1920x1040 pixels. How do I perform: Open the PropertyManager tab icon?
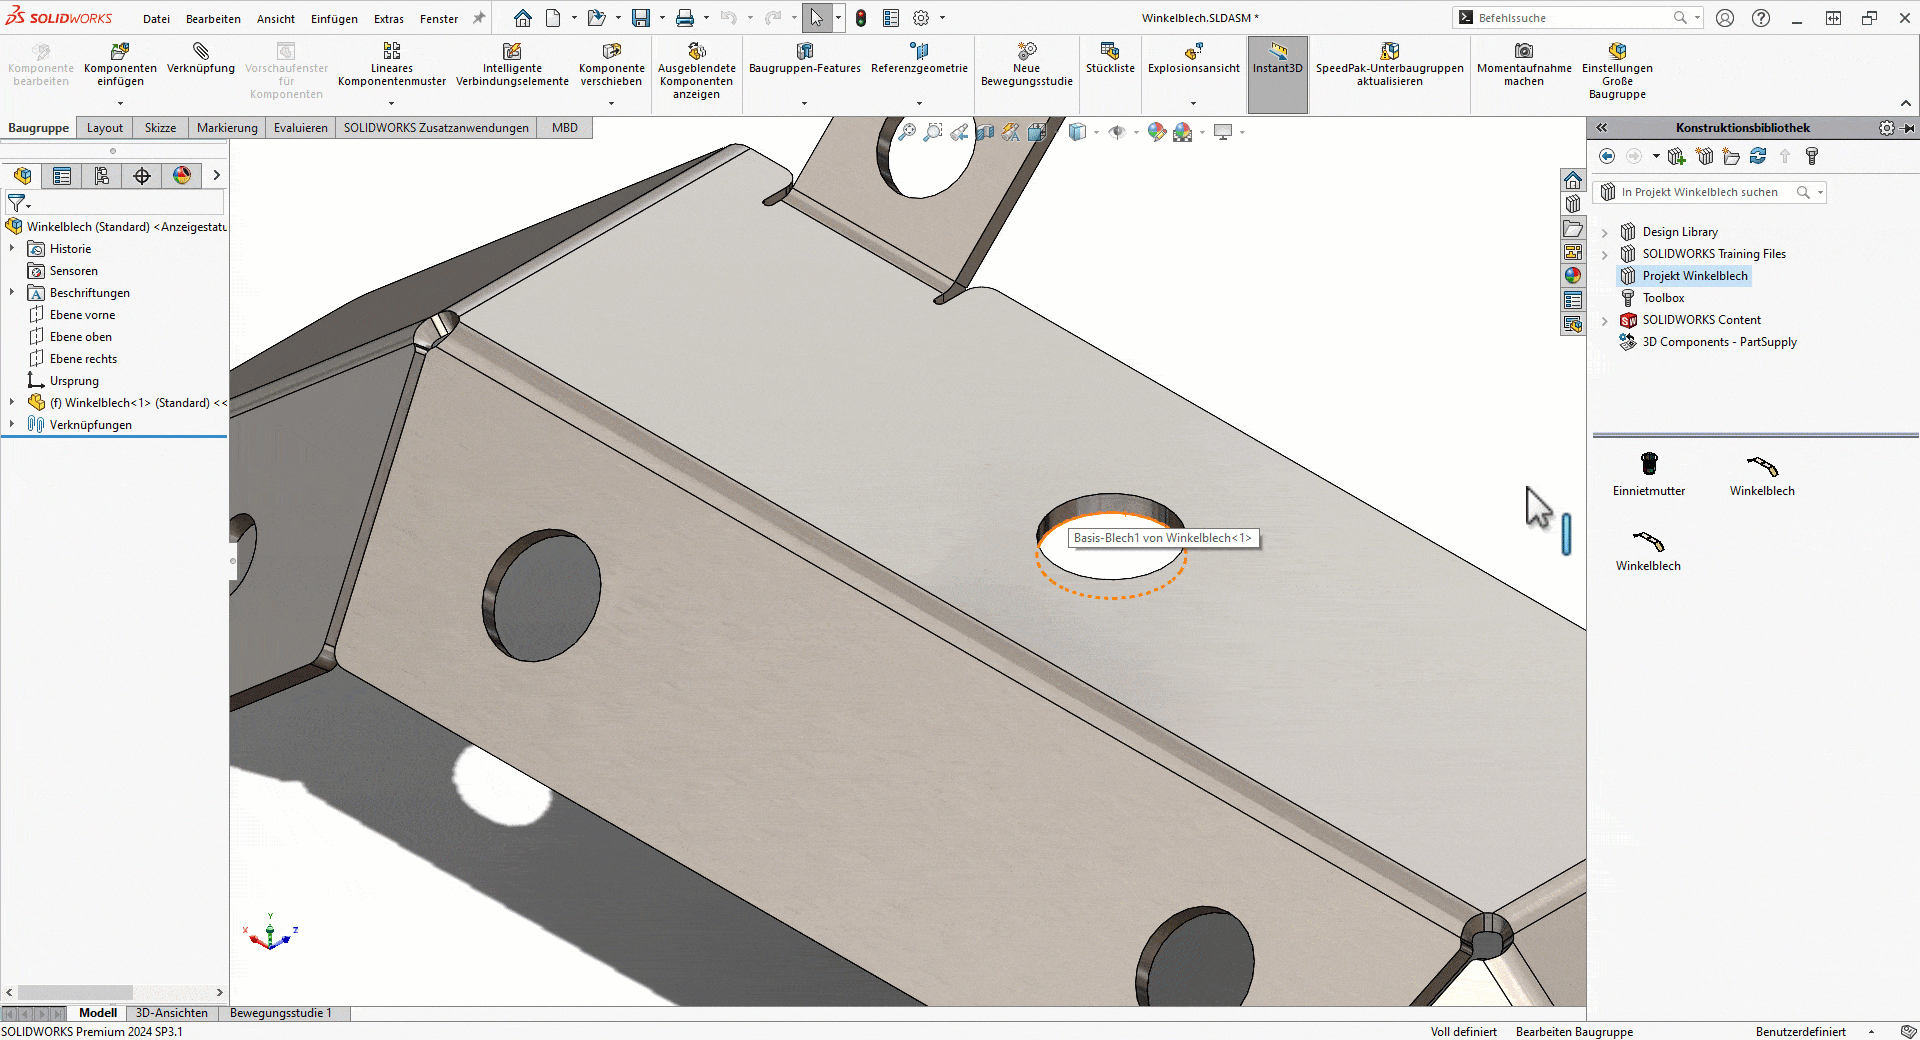click(x=62, y=176)
